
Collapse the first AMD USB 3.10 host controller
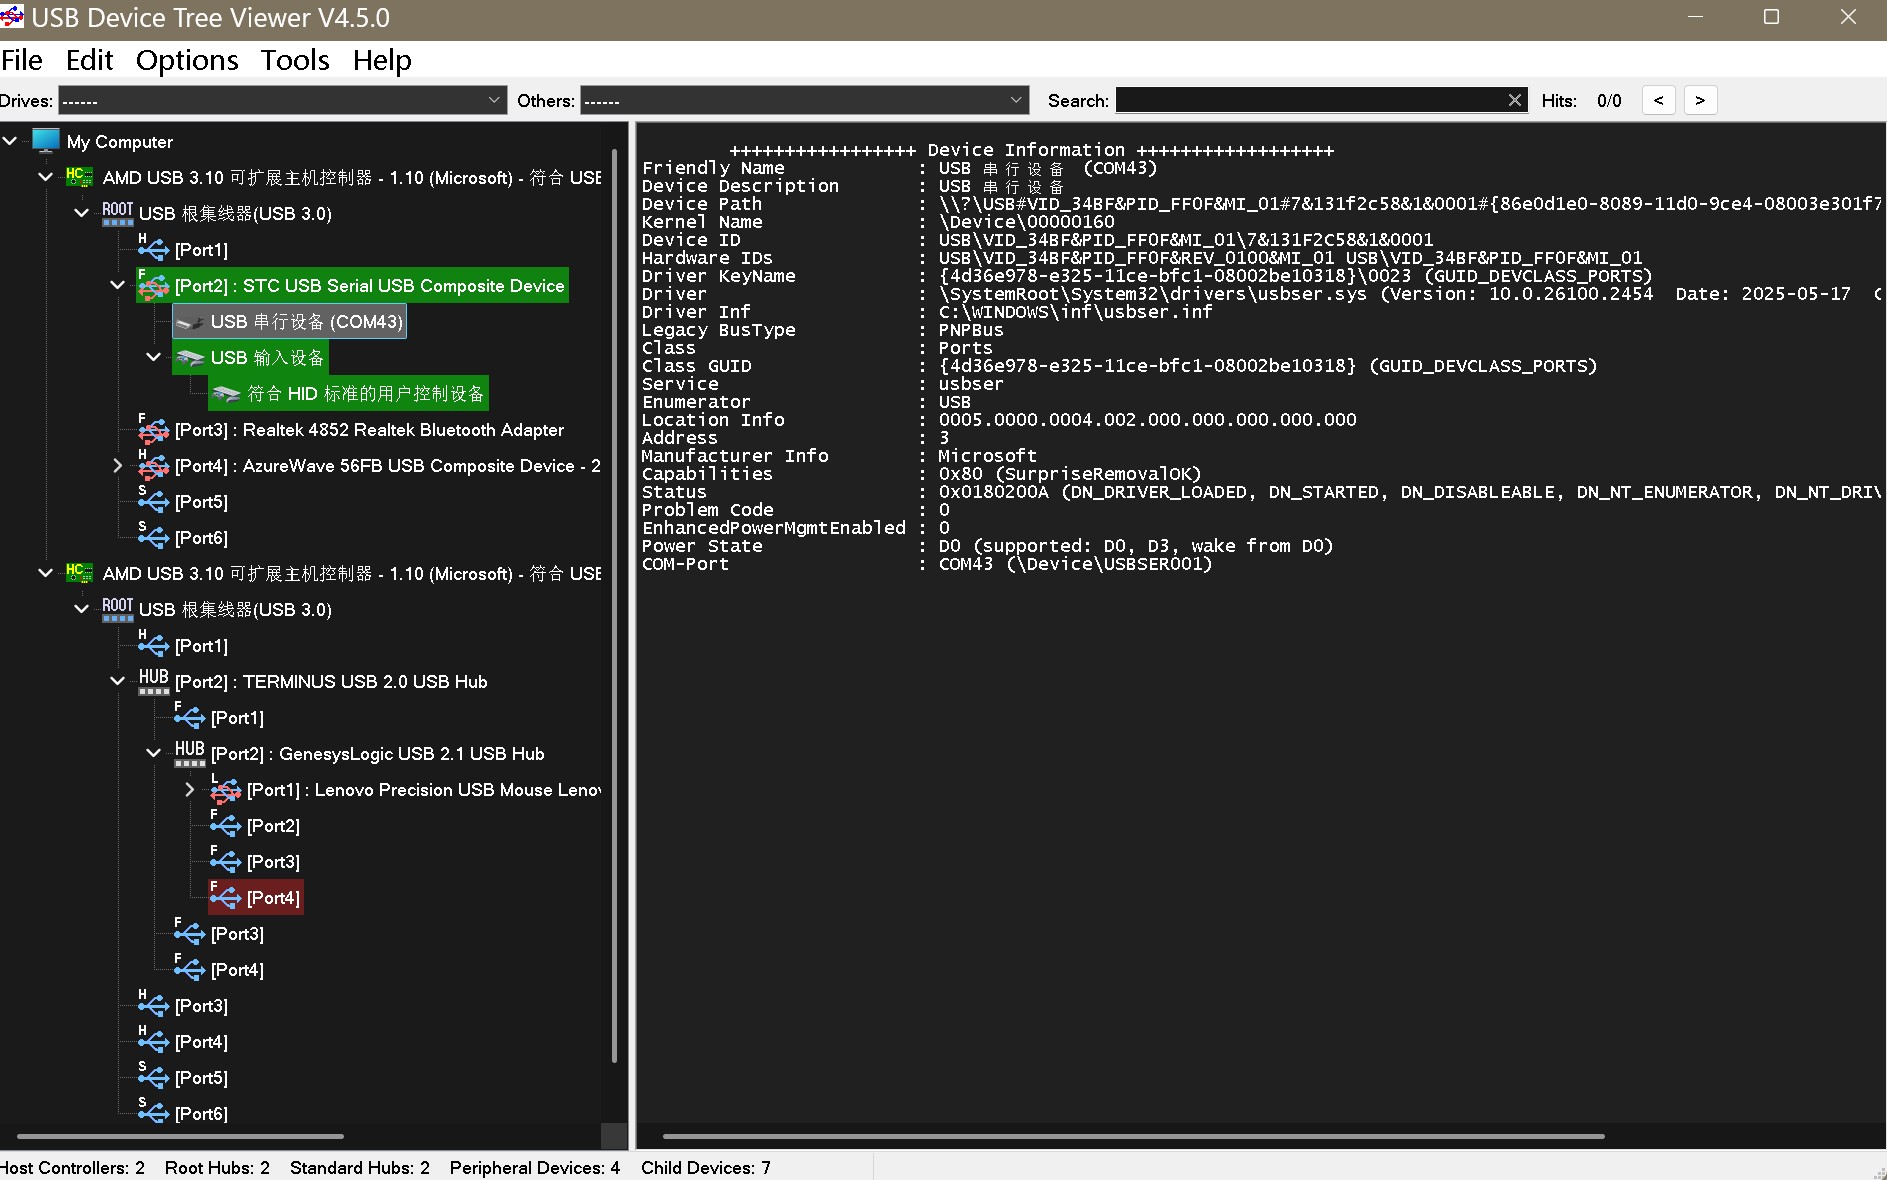45,177
